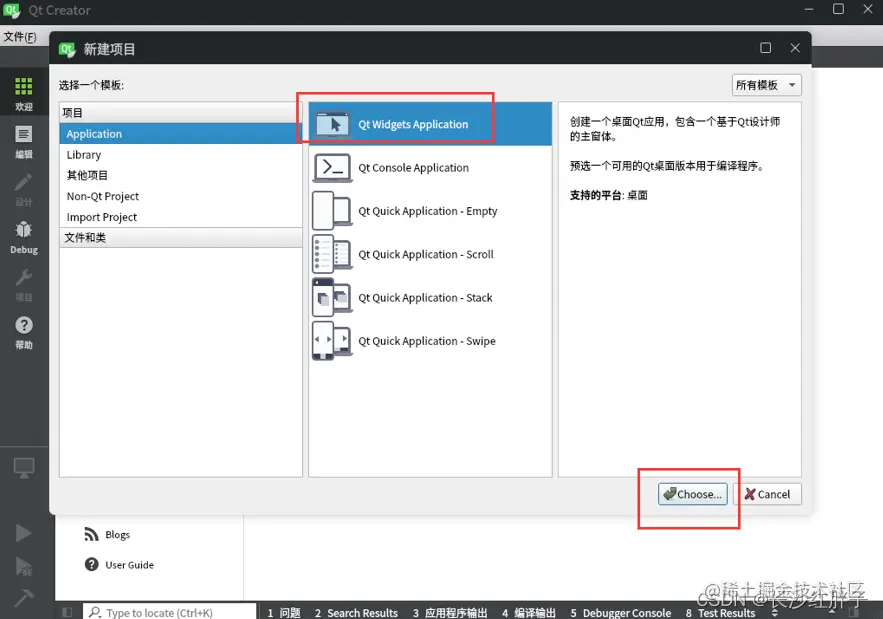
Task: Click the Start Debugging run icon
Action: click(x=24, y=566)
